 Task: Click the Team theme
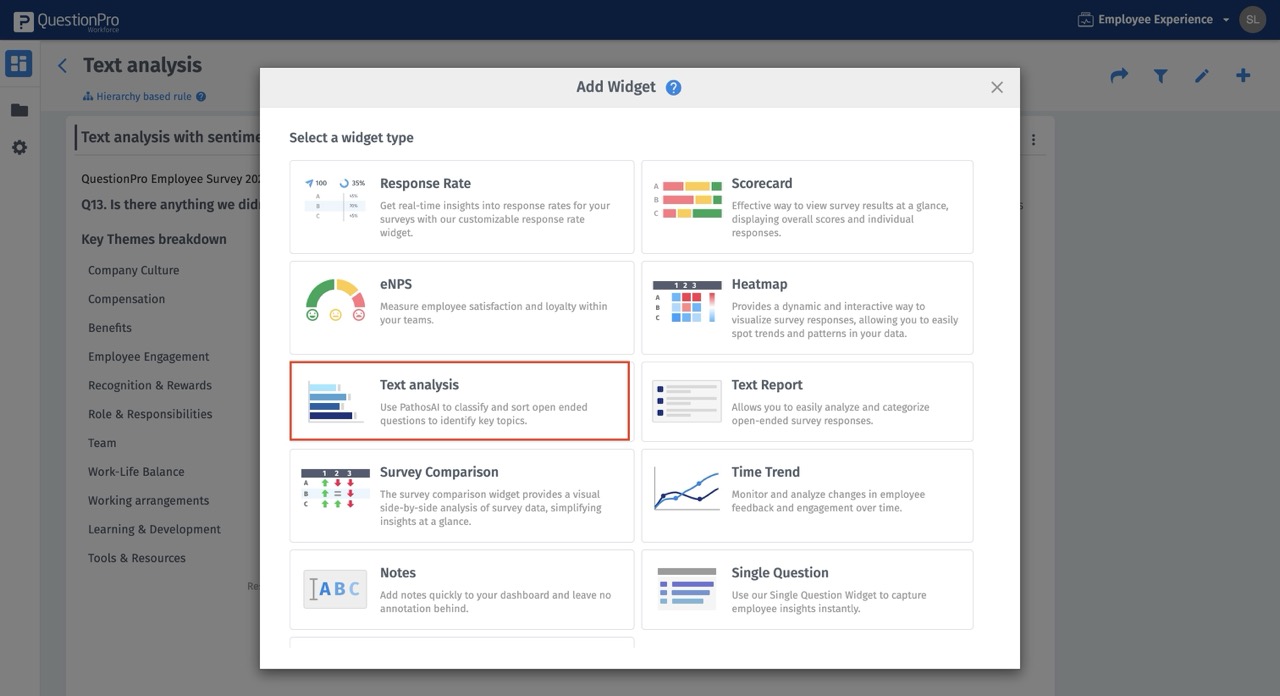102,443
